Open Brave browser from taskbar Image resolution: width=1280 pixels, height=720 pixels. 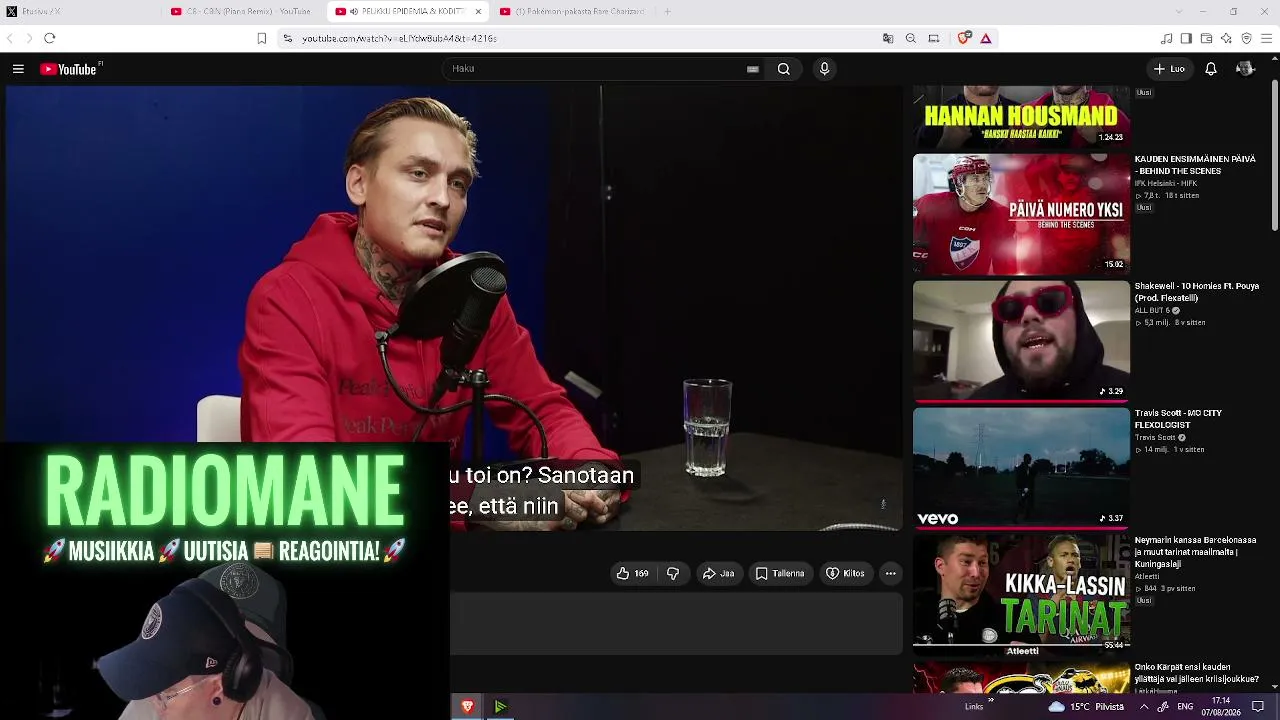tap(467, 707)
